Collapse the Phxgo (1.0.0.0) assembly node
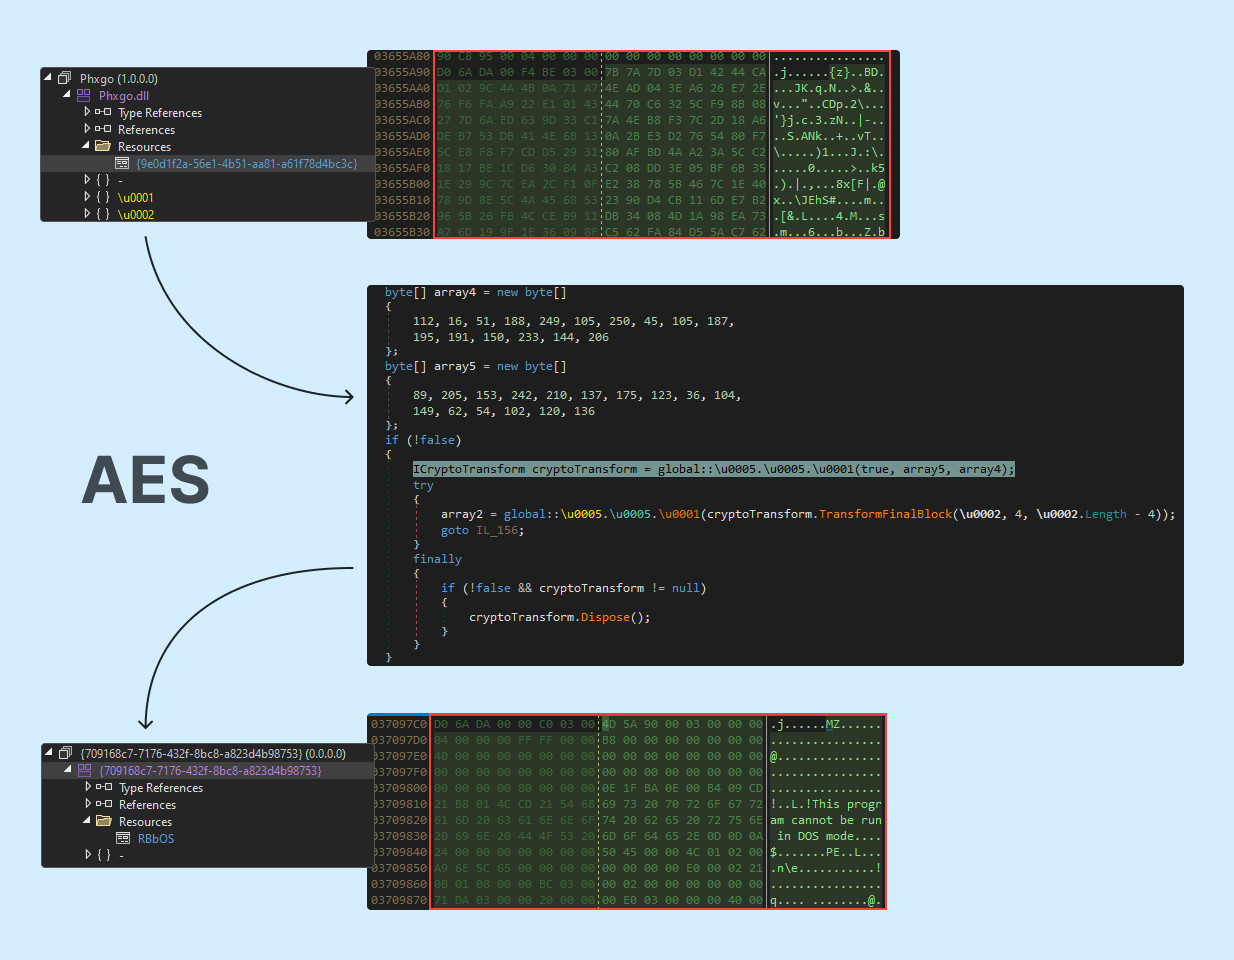1234x960 pixels. pos(48,78)
